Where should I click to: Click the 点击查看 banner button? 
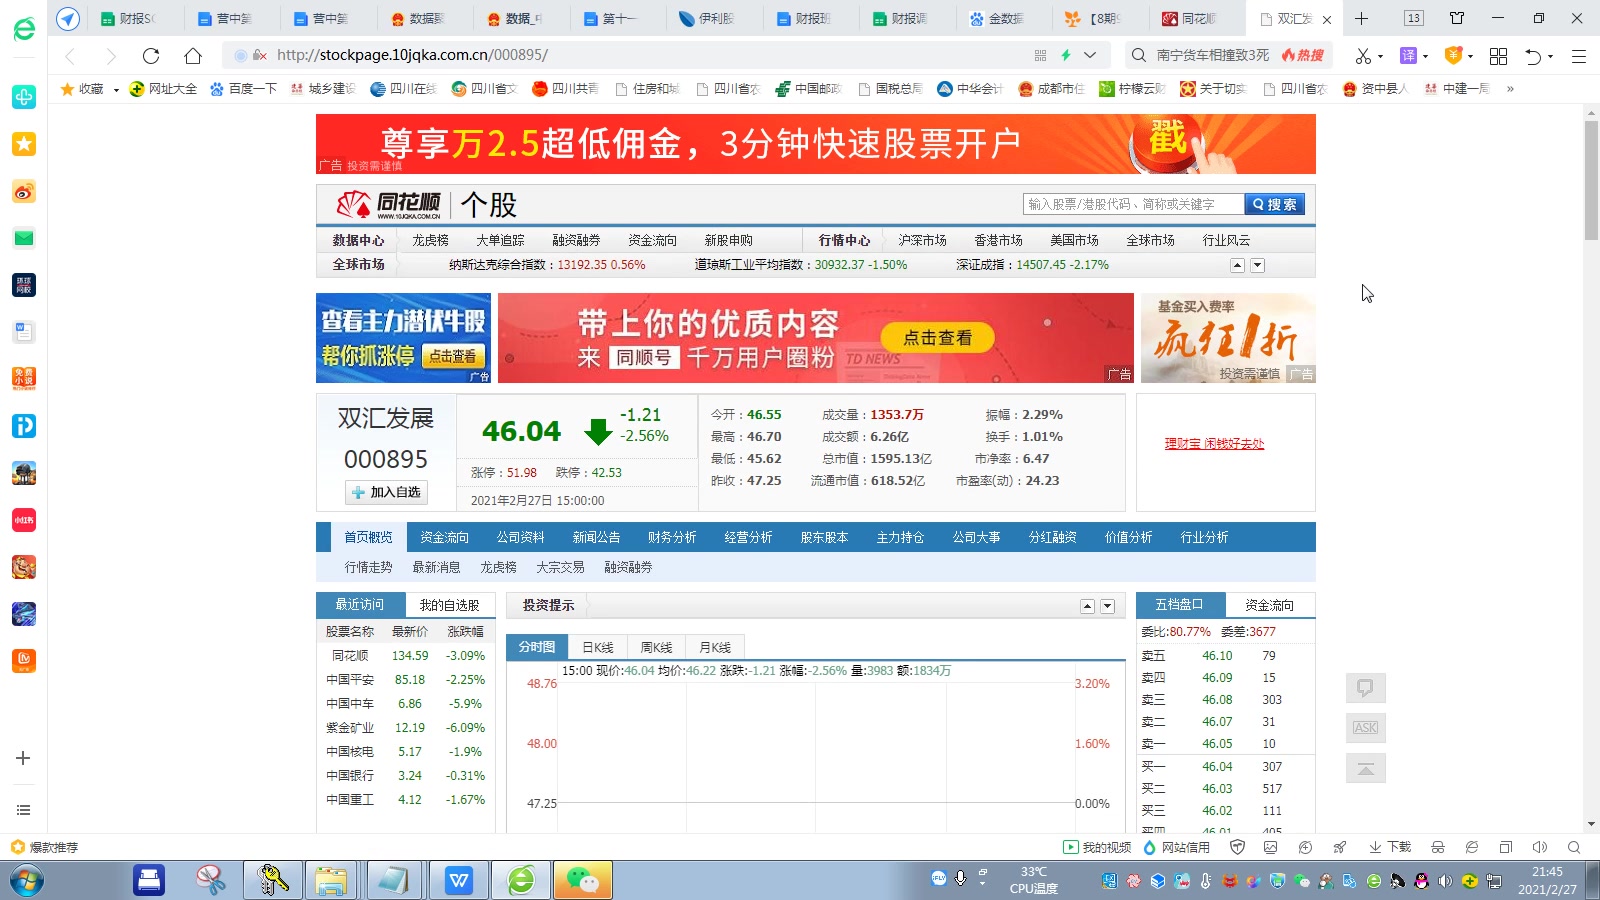(x=937, y=338)
